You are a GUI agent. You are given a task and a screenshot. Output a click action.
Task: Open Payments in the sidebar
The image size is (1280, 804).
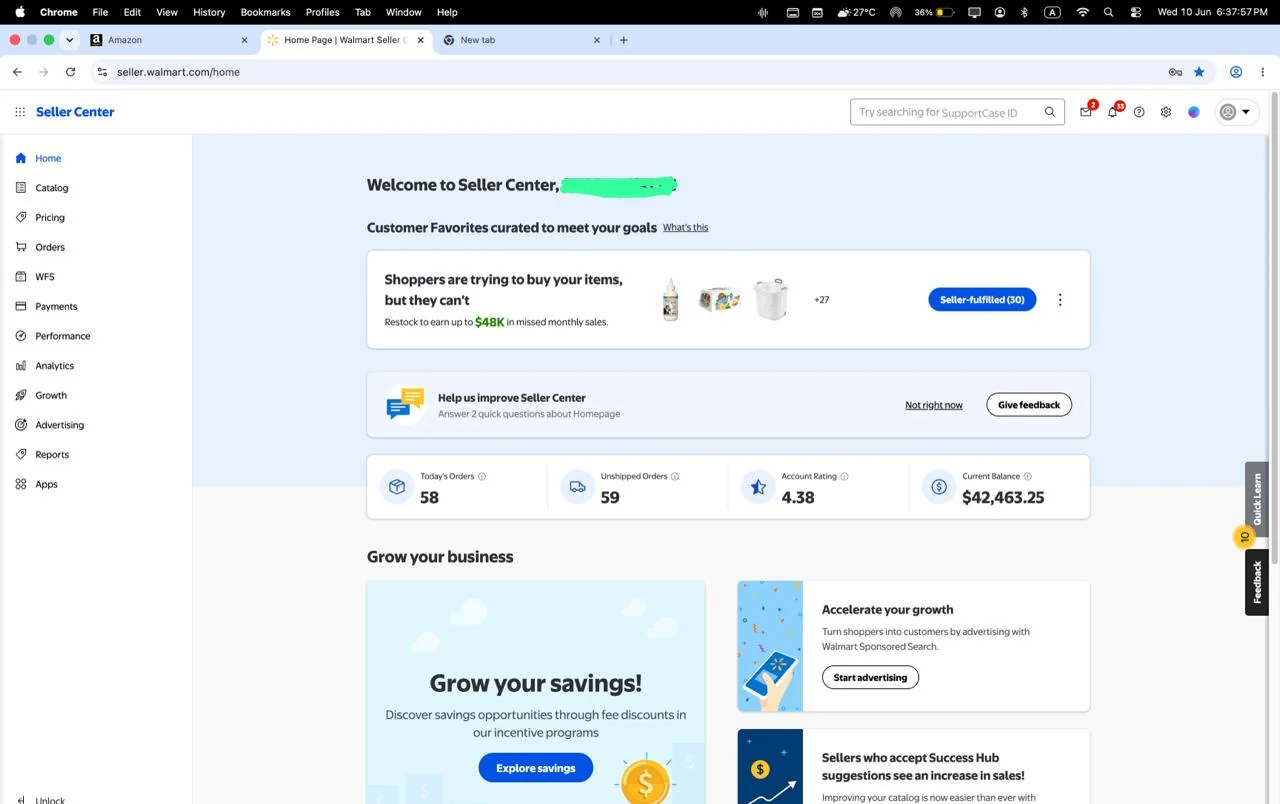click(x=56, y=306)
